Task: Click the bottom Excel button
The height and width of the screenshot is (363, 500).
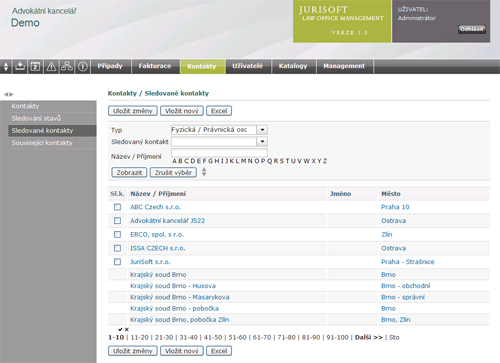Action: (x=219, y=351)
